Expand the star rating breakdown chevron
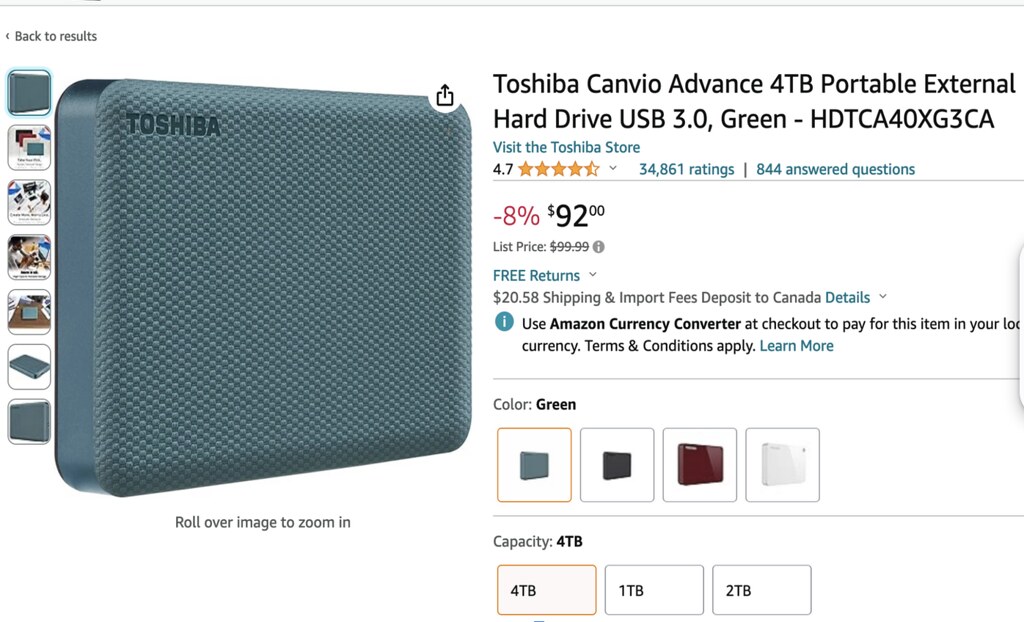 [613, 169]
